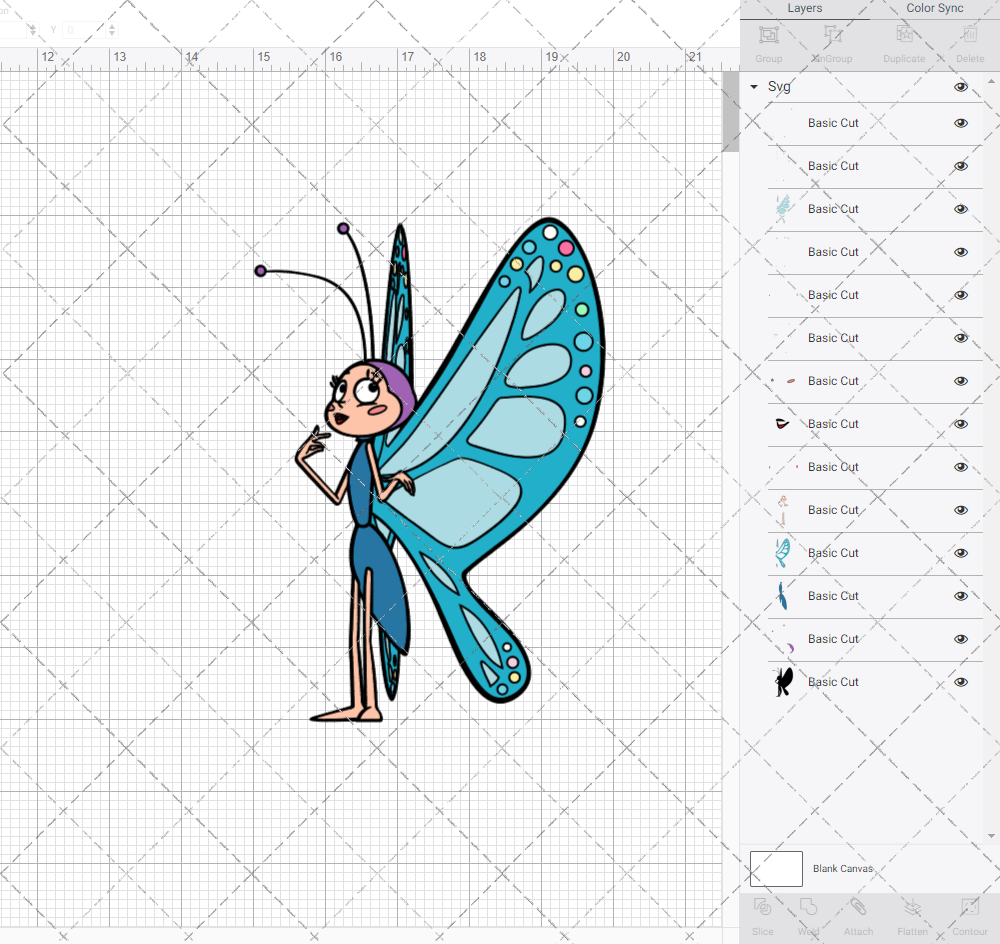
Task: Select the dark blue dress layer thumbnail
Action: (783, 596)
